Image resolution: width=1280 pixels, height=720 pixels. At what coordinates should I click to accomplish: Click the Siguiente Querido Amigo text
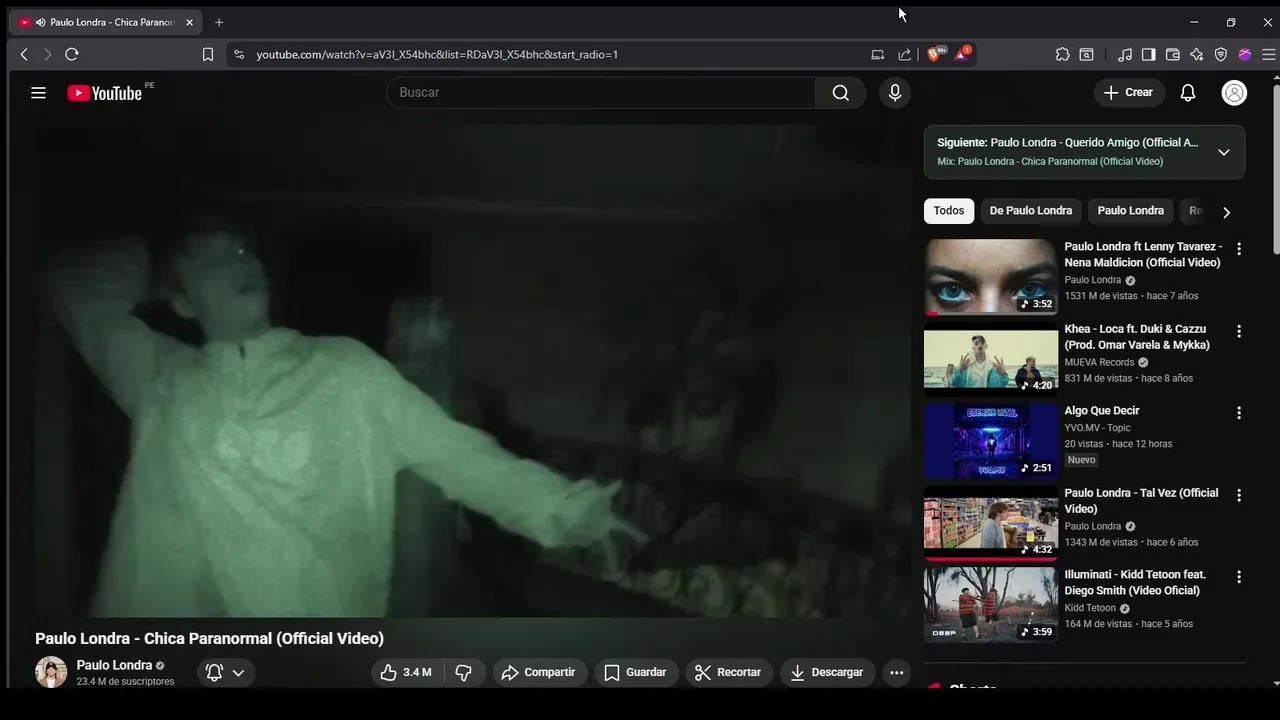click(x=1067, y=143)
